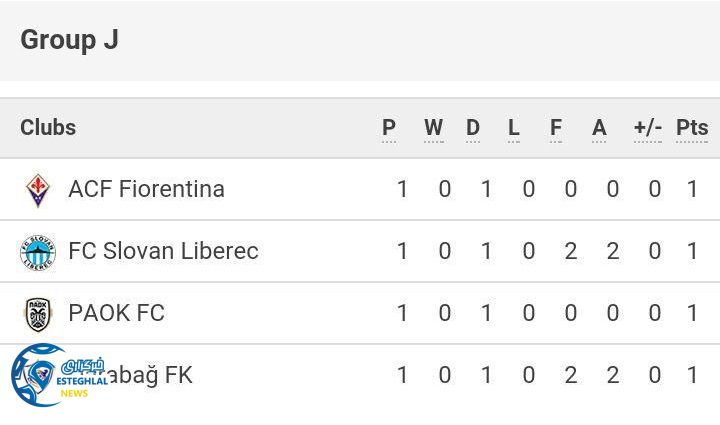Click the D (draws) column header
Screen dimensions: 720x425
click(473, 128)
